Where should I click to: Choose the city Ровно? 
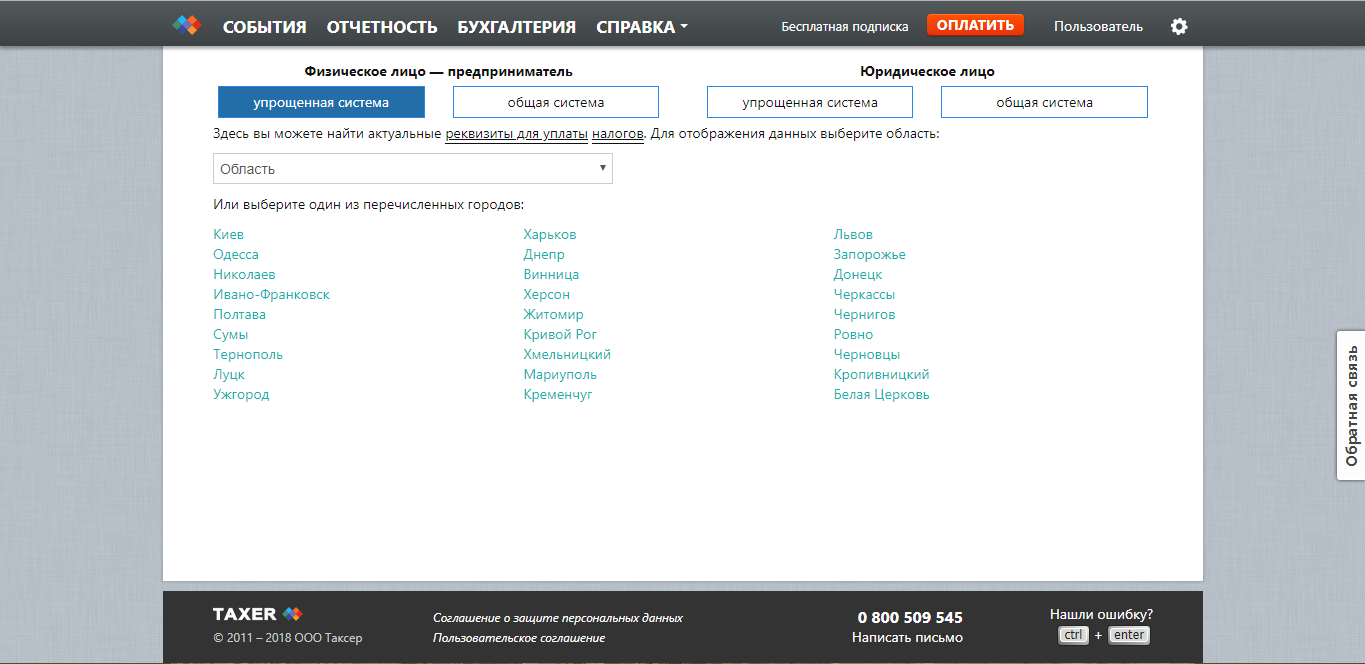coord(853,334)
